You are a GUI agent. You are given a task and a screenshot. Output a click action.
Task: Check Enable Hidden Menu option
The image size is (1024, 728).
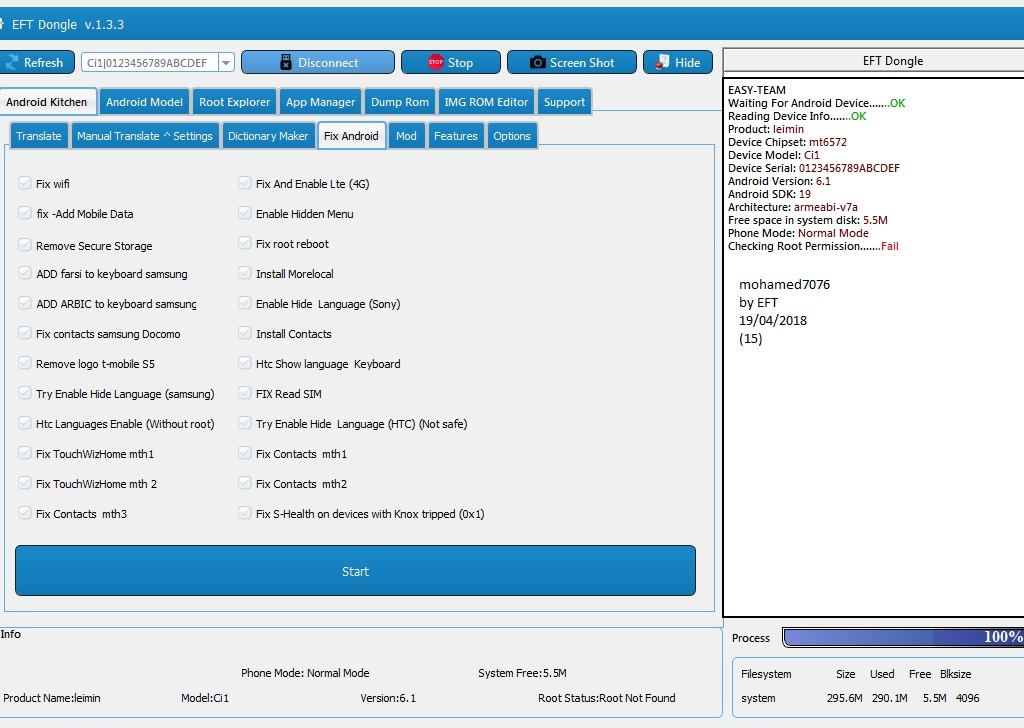(x=245, y=213)
